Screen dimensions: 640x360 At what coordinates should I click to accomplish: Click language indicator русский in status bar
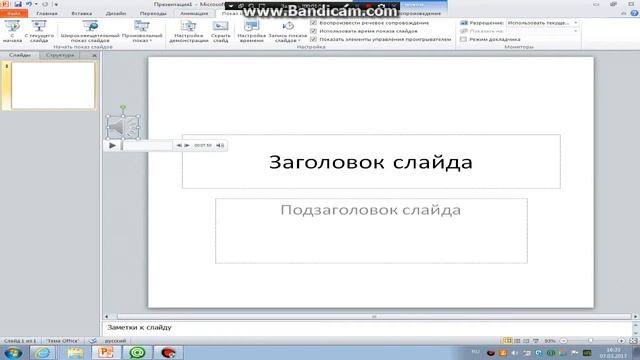[116, 340]
